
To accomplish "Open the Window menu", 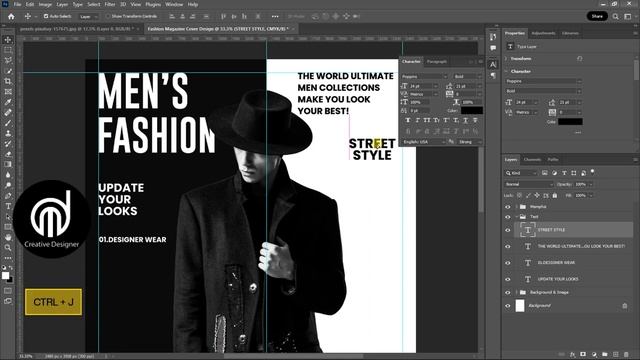I will 174,4.
